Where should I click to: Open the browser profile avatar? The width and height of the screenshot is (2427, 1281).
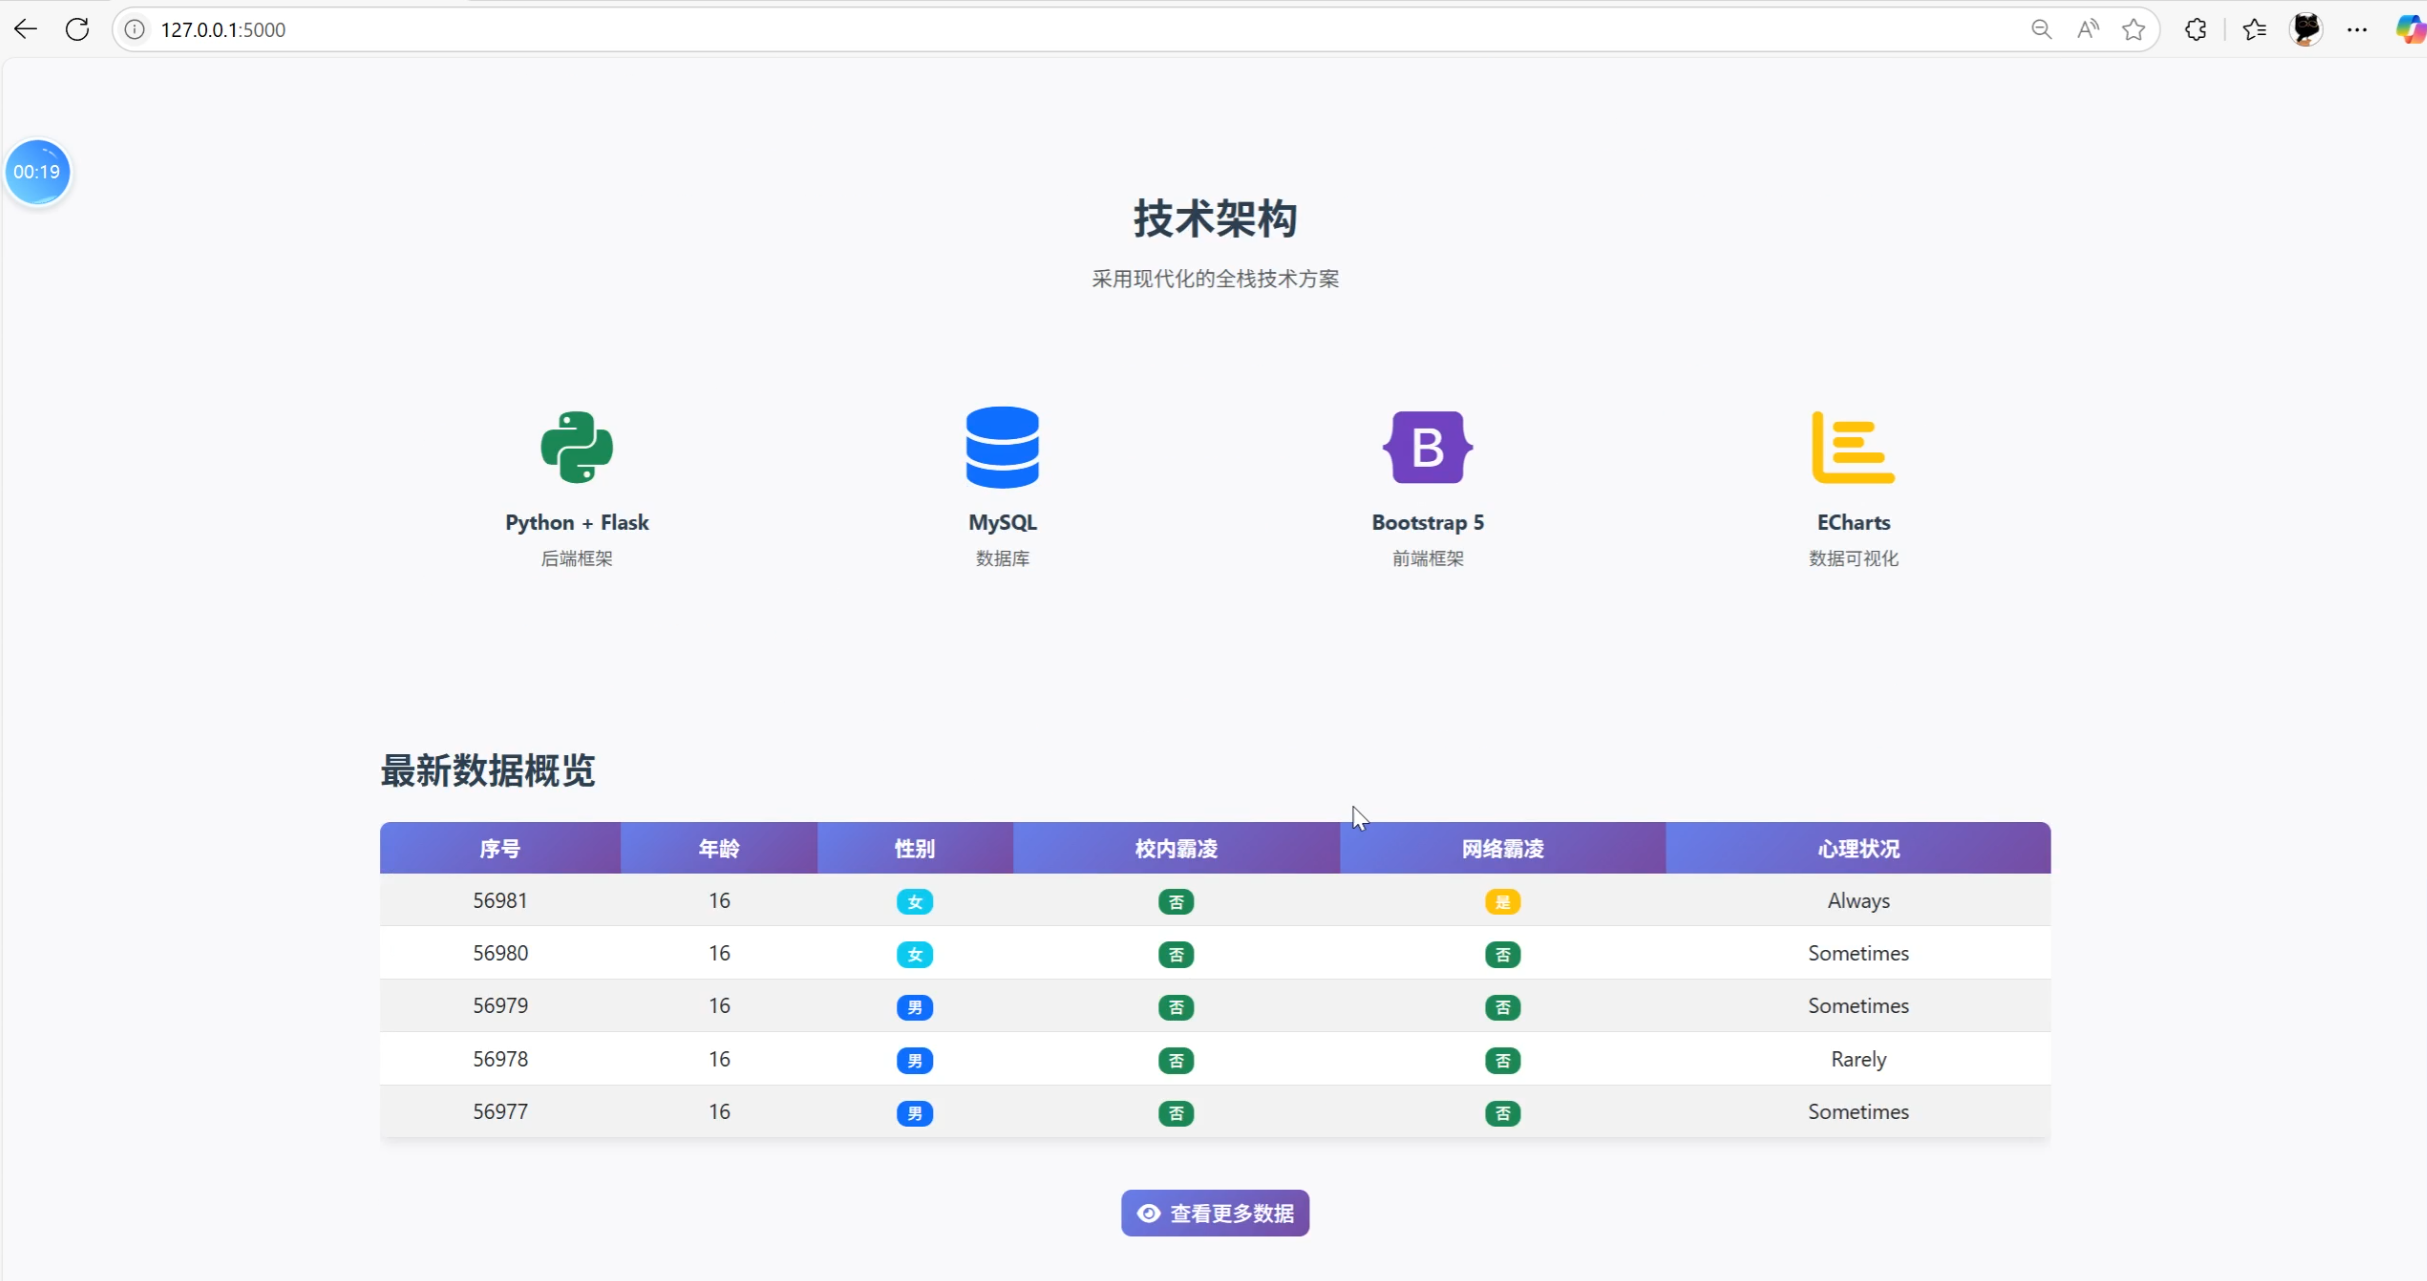(x=2306, y=29)
